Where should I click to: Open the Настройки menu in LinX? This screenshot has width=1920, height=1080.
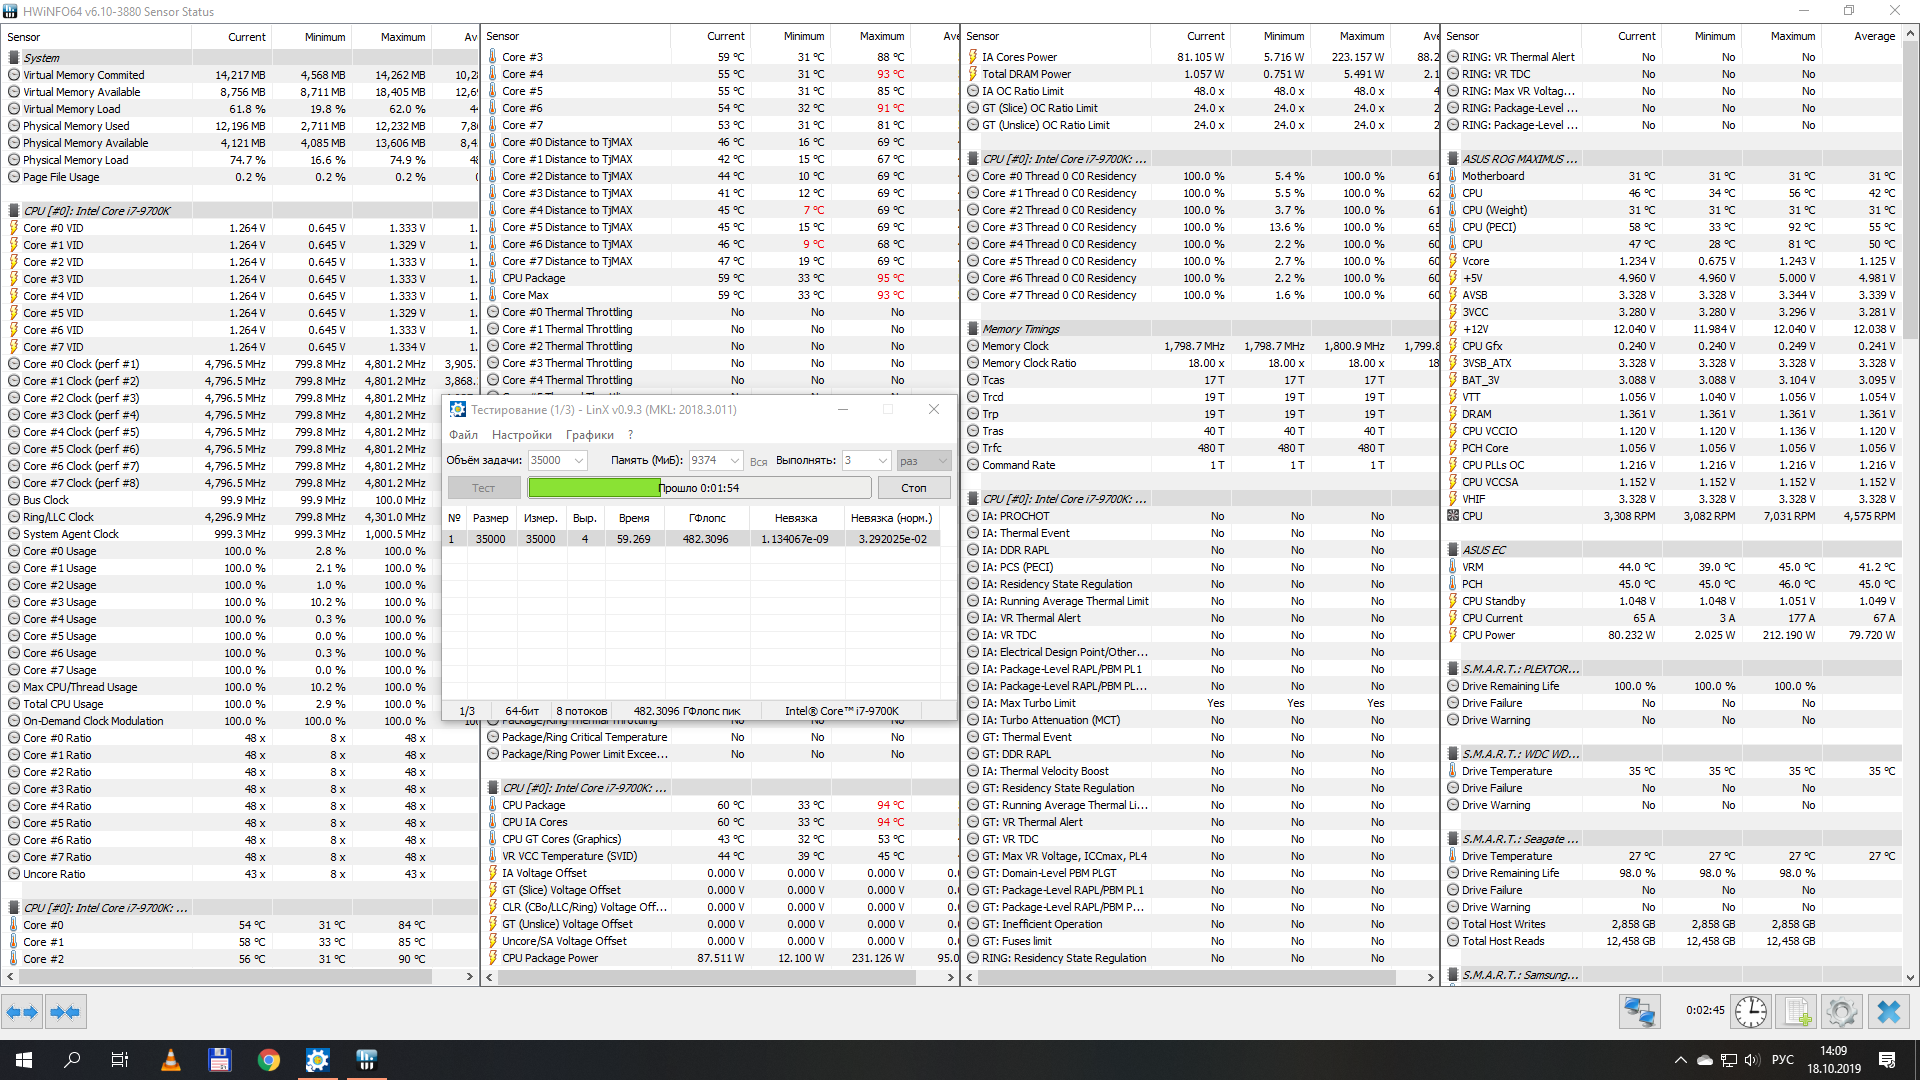[x=521, y=435]
